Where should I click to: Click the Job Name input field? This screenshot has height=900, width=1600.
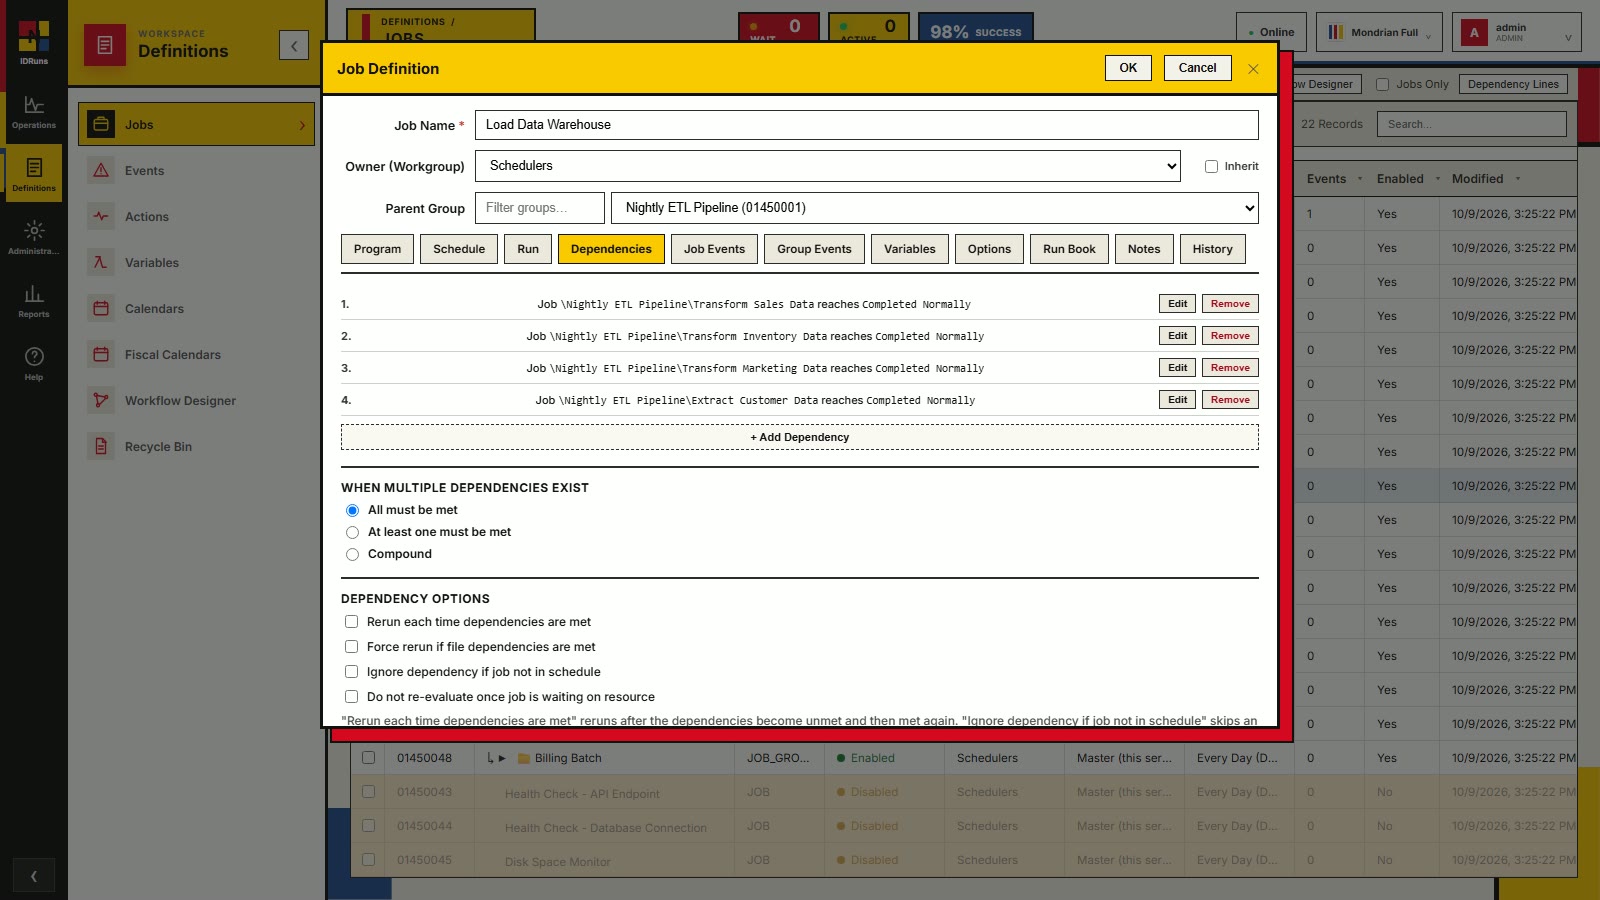pos(867,125)
